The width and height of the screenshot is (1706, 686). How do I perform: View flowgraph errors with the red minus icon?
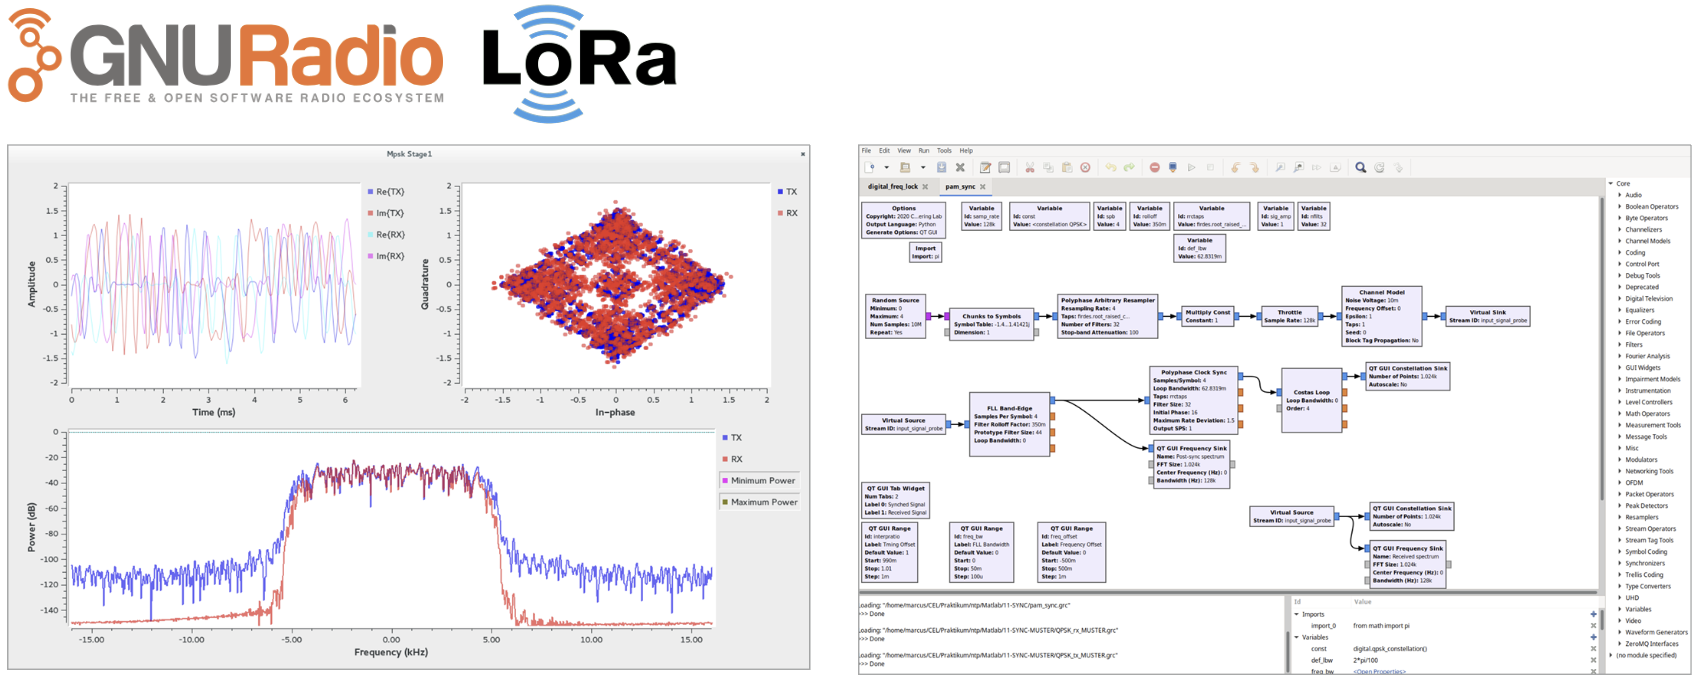1154,168
